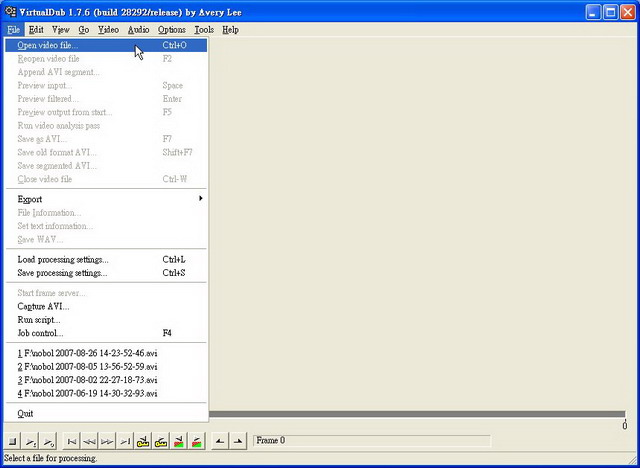Choose Quit from the File menu
The image size is (640, 468).
(106, 414)
